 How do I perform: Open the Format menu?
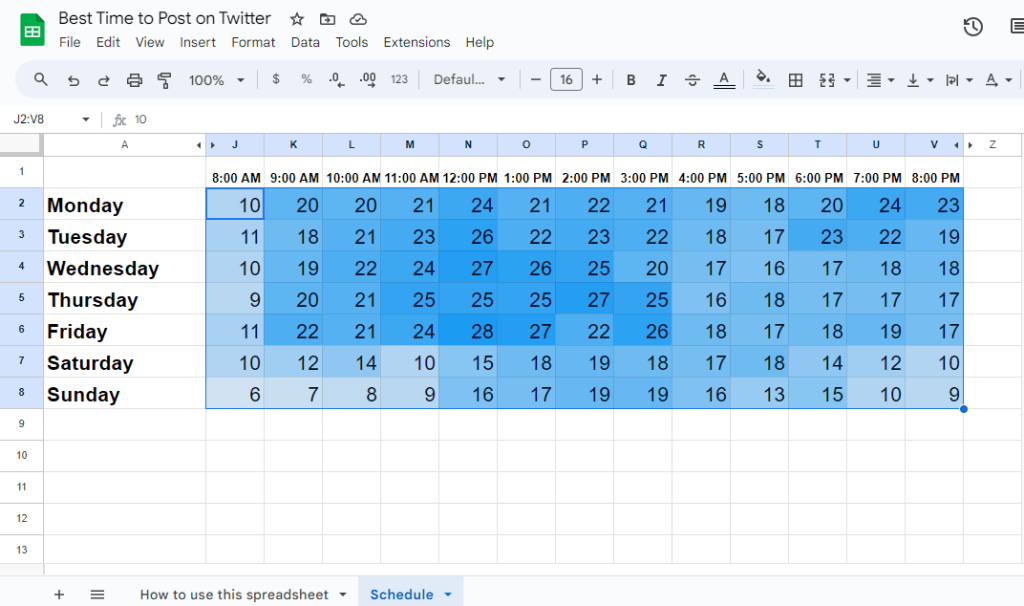point(253,42)
